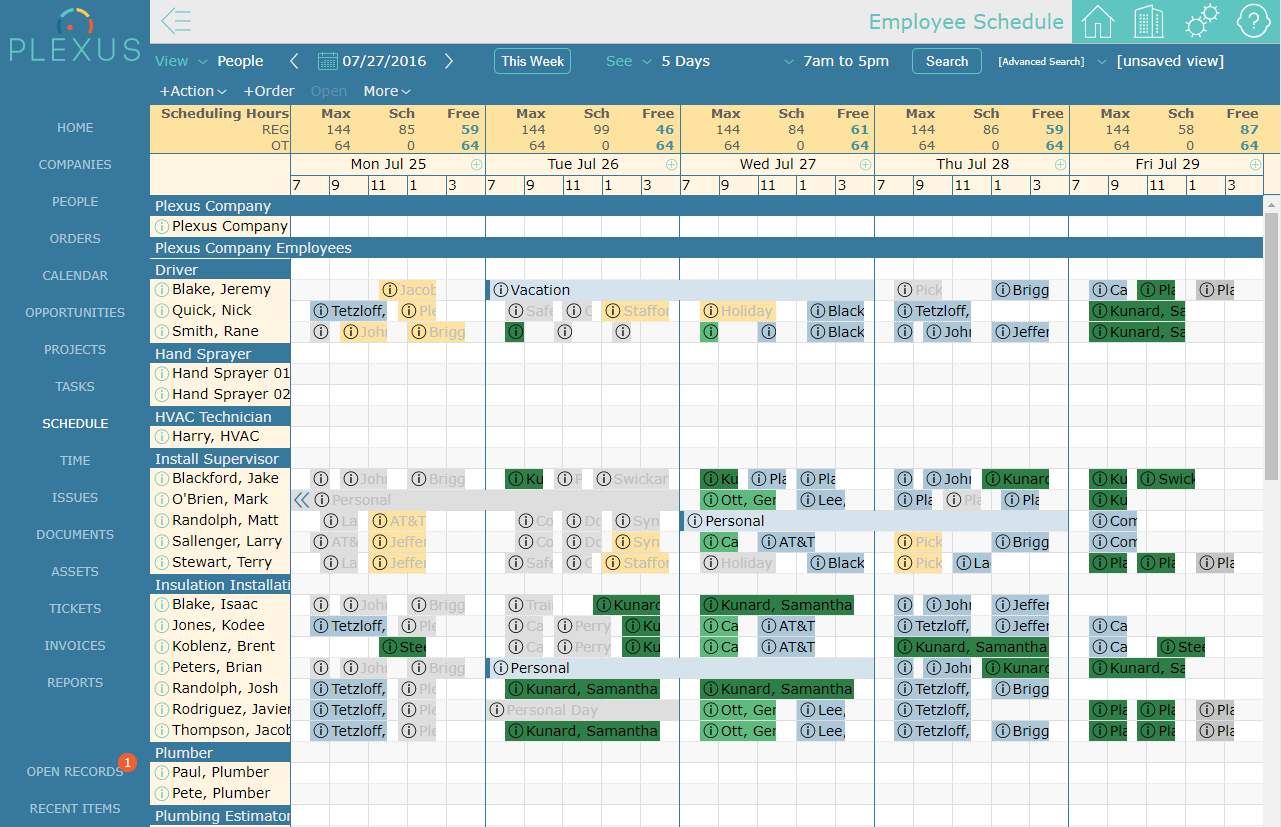Navigate to Home in sidebar
1281x827 pixels.
point(75,128)
